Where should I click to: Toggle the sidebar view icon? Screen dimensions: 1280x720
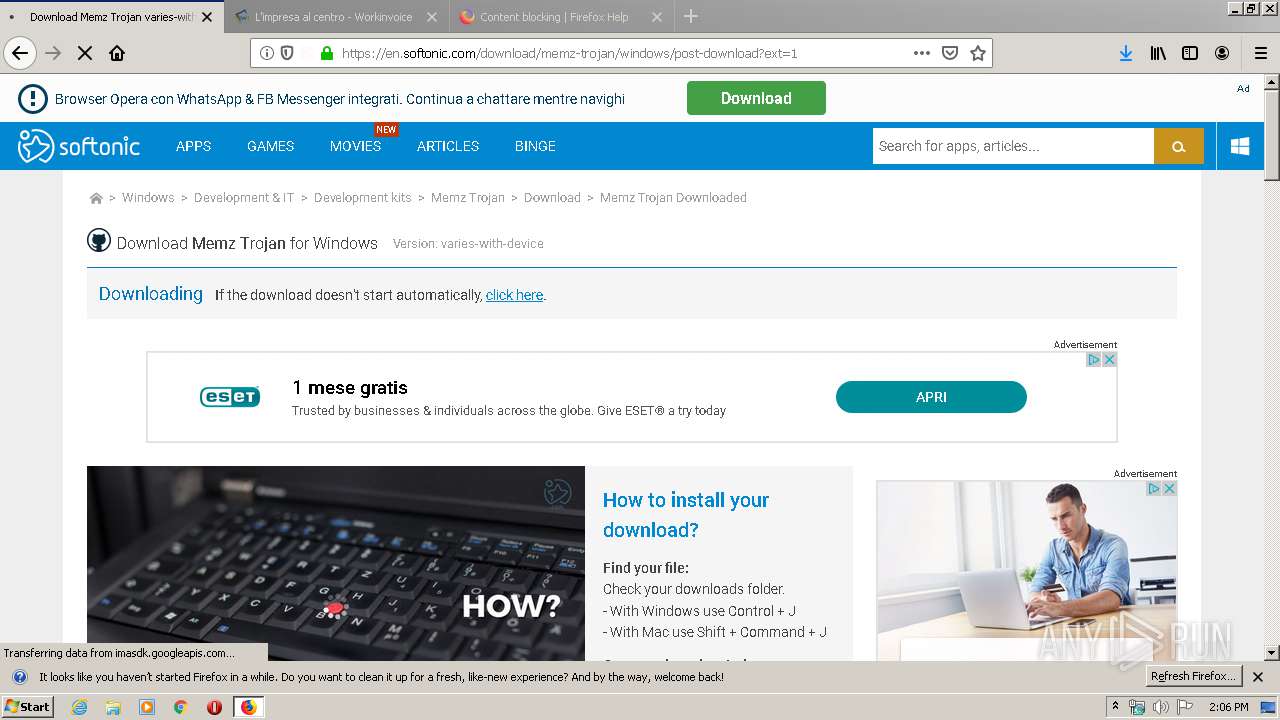click(1190, 53)
